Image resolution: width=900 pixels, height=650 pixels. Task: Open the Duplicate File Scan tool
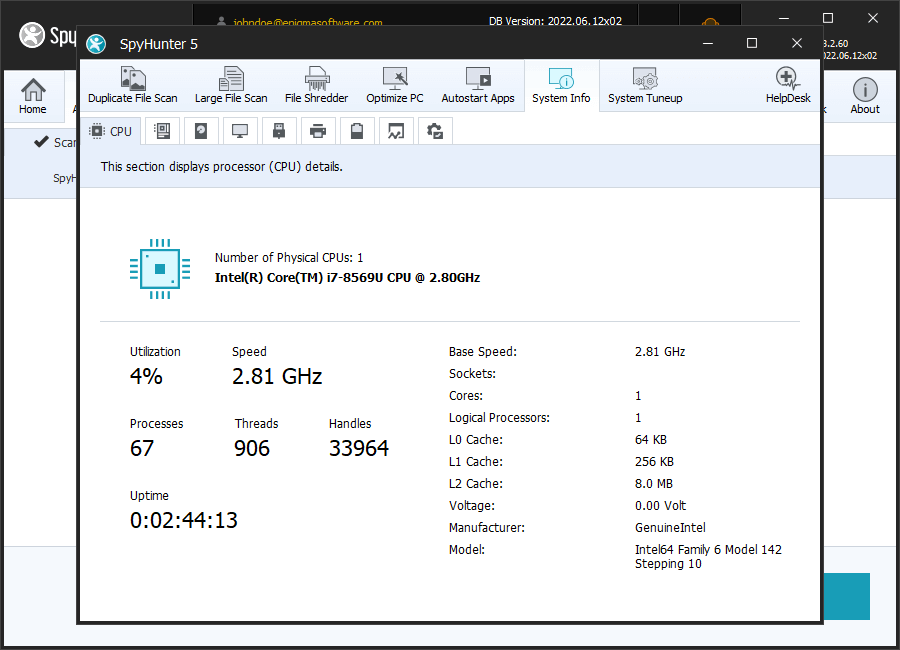point(132,85)
